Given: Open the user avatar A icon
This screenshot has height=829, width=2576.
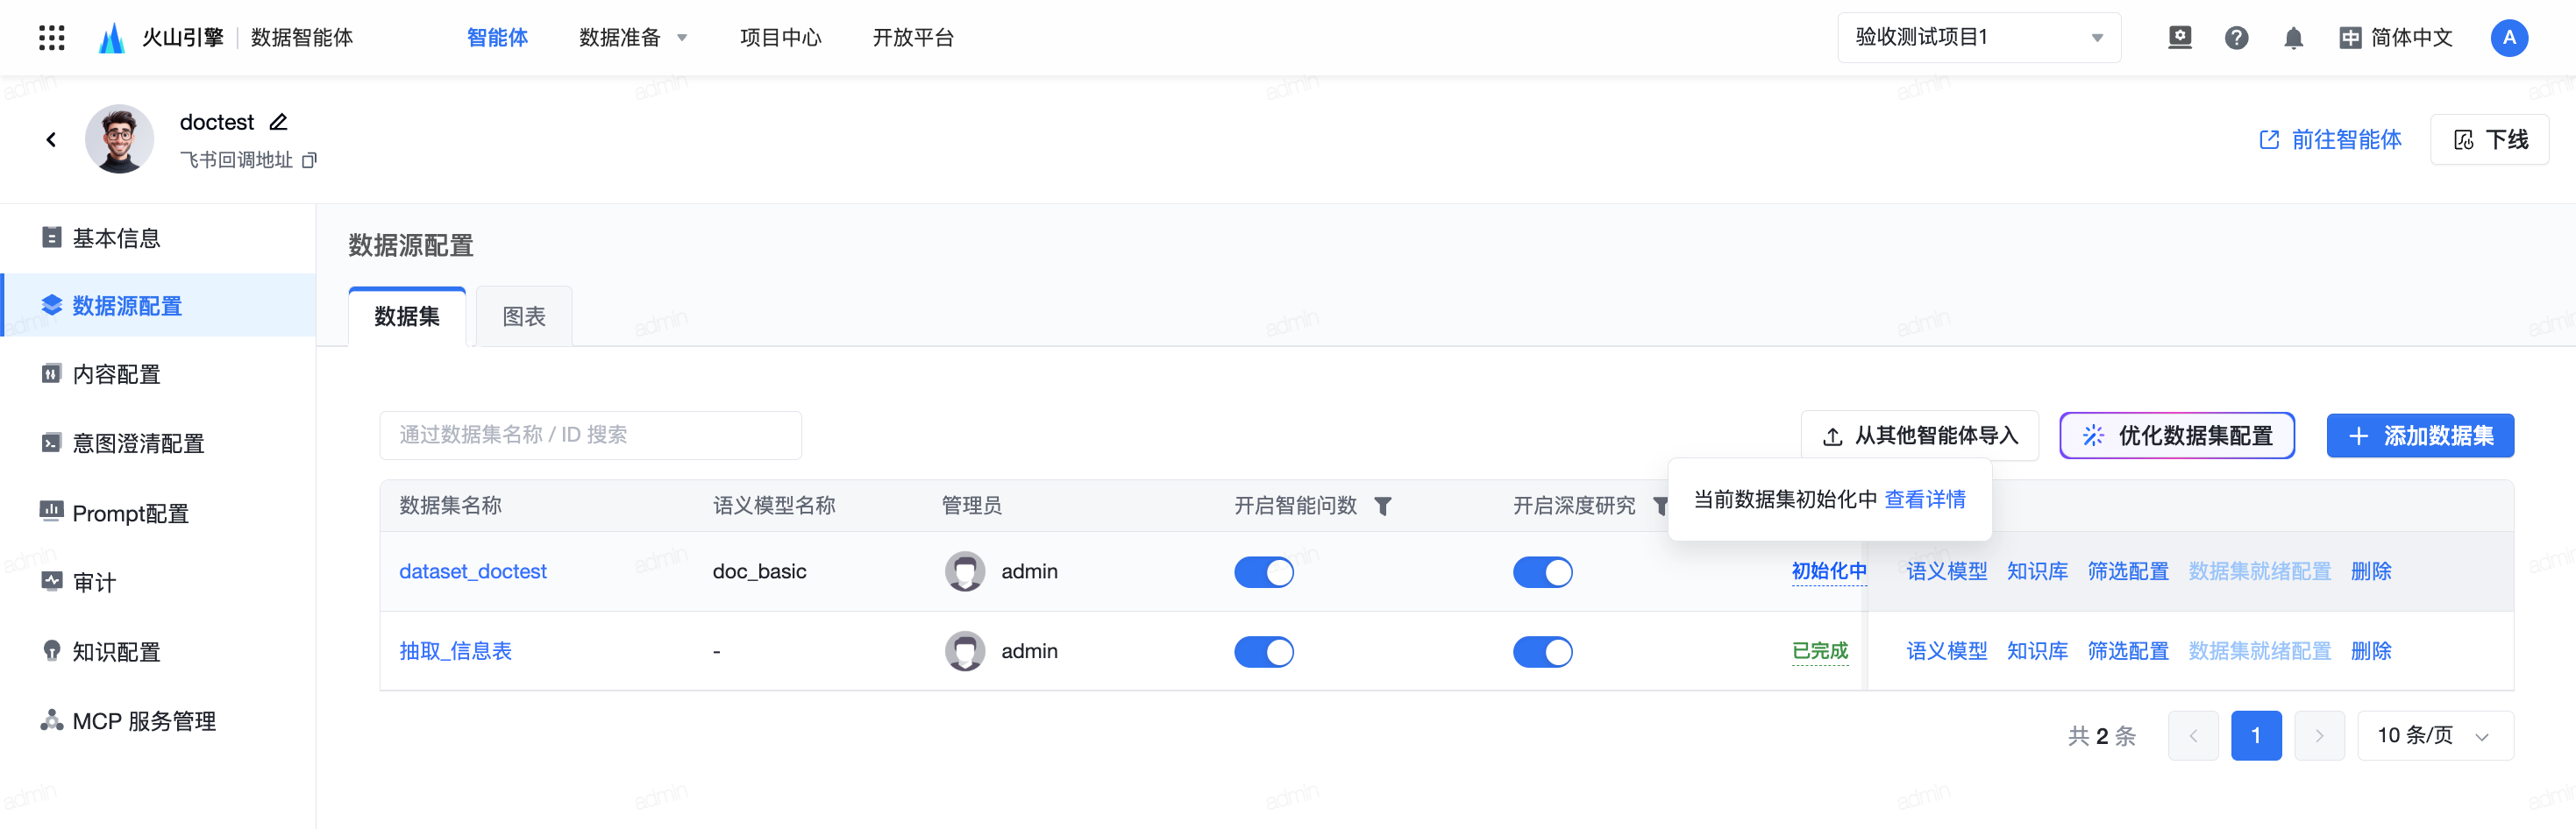Looking at the screenshot, I should (2508, 38).
